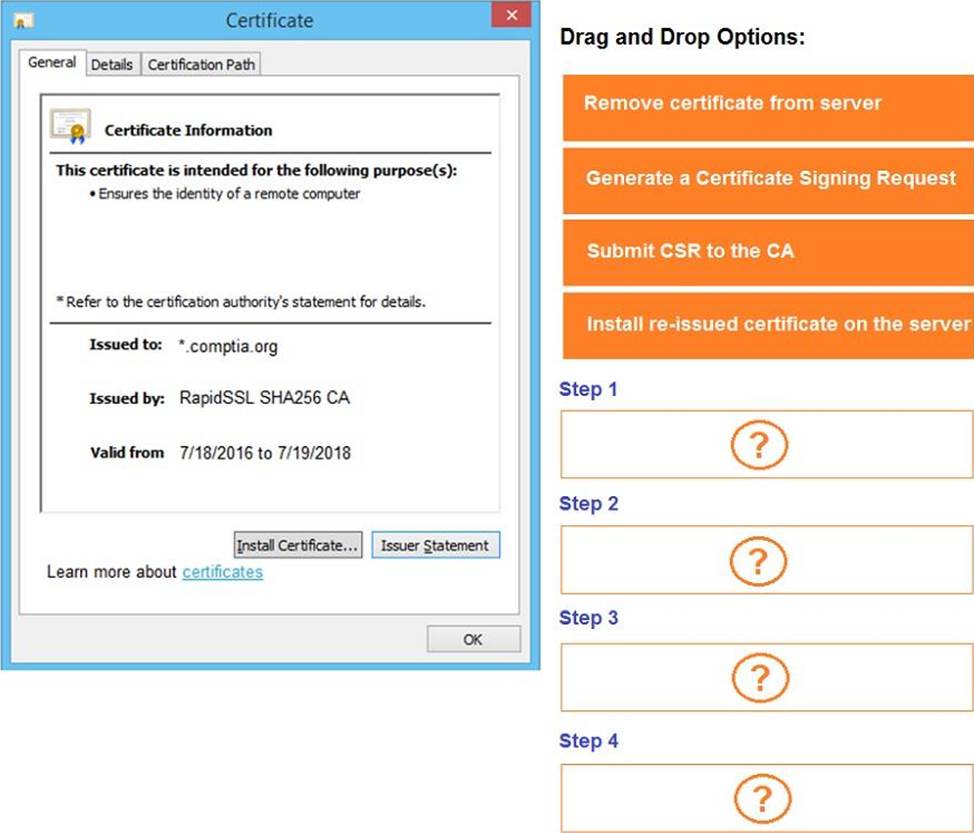
Task: Click the *.comptia.org issued-to value
Action: coord(228,347)
